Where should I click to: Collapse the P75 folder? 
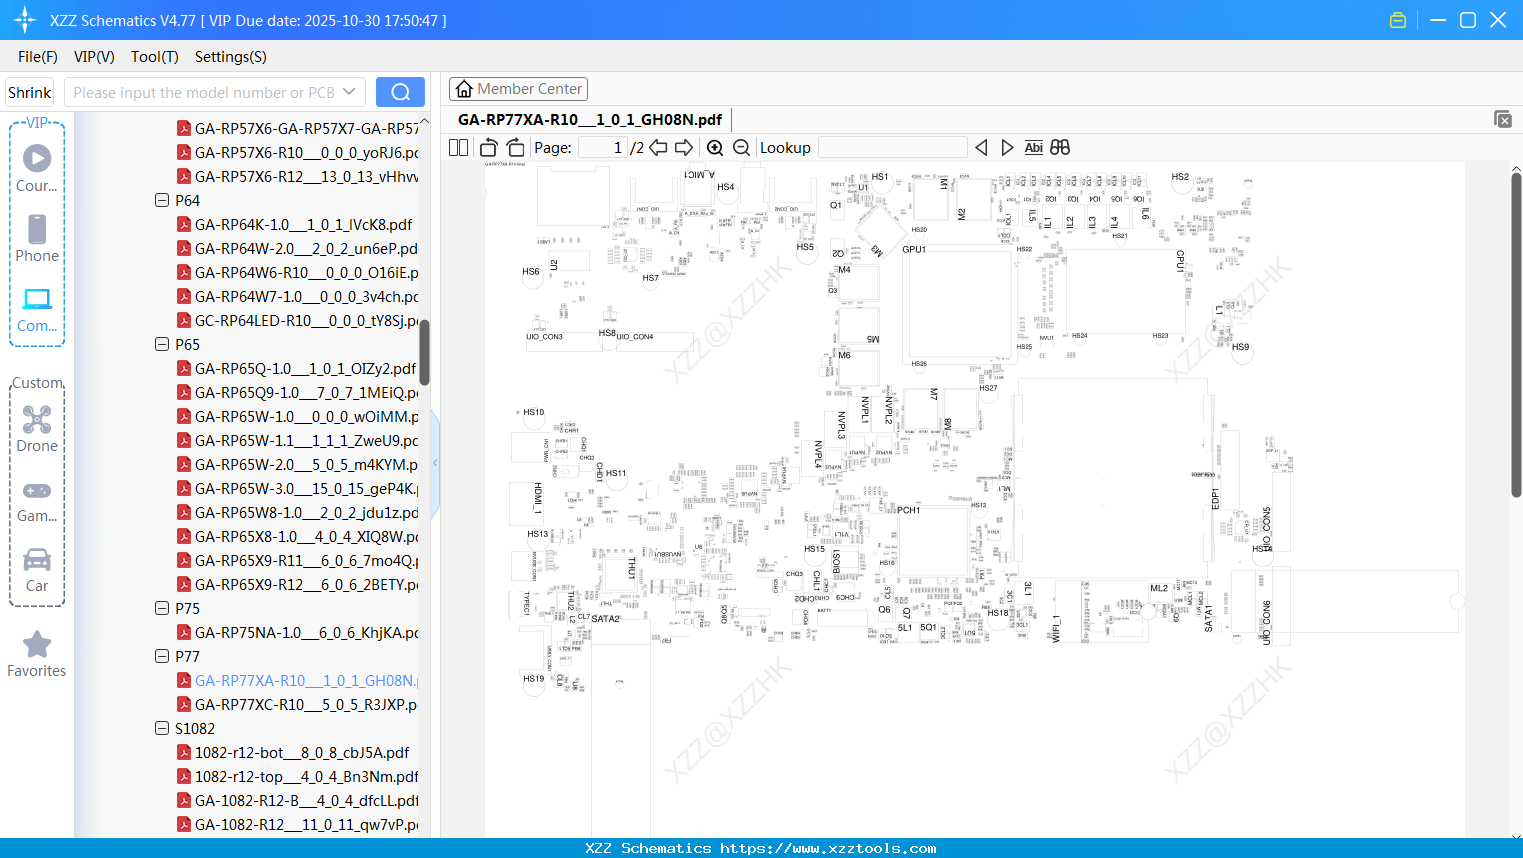pos(162,608)
